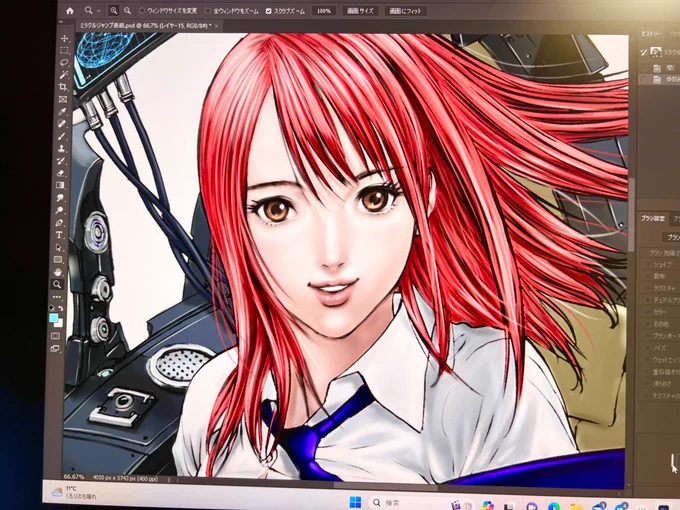Select the Rectangle shape tool
The image size is (680, 510).
point(58,259)
